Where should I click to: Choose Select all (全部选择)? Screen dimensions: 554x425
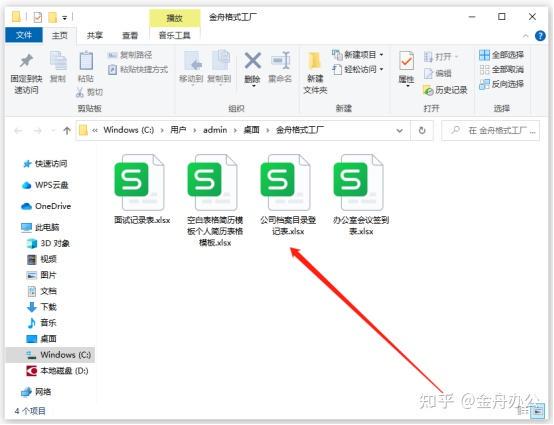click(x=501, y=55)
